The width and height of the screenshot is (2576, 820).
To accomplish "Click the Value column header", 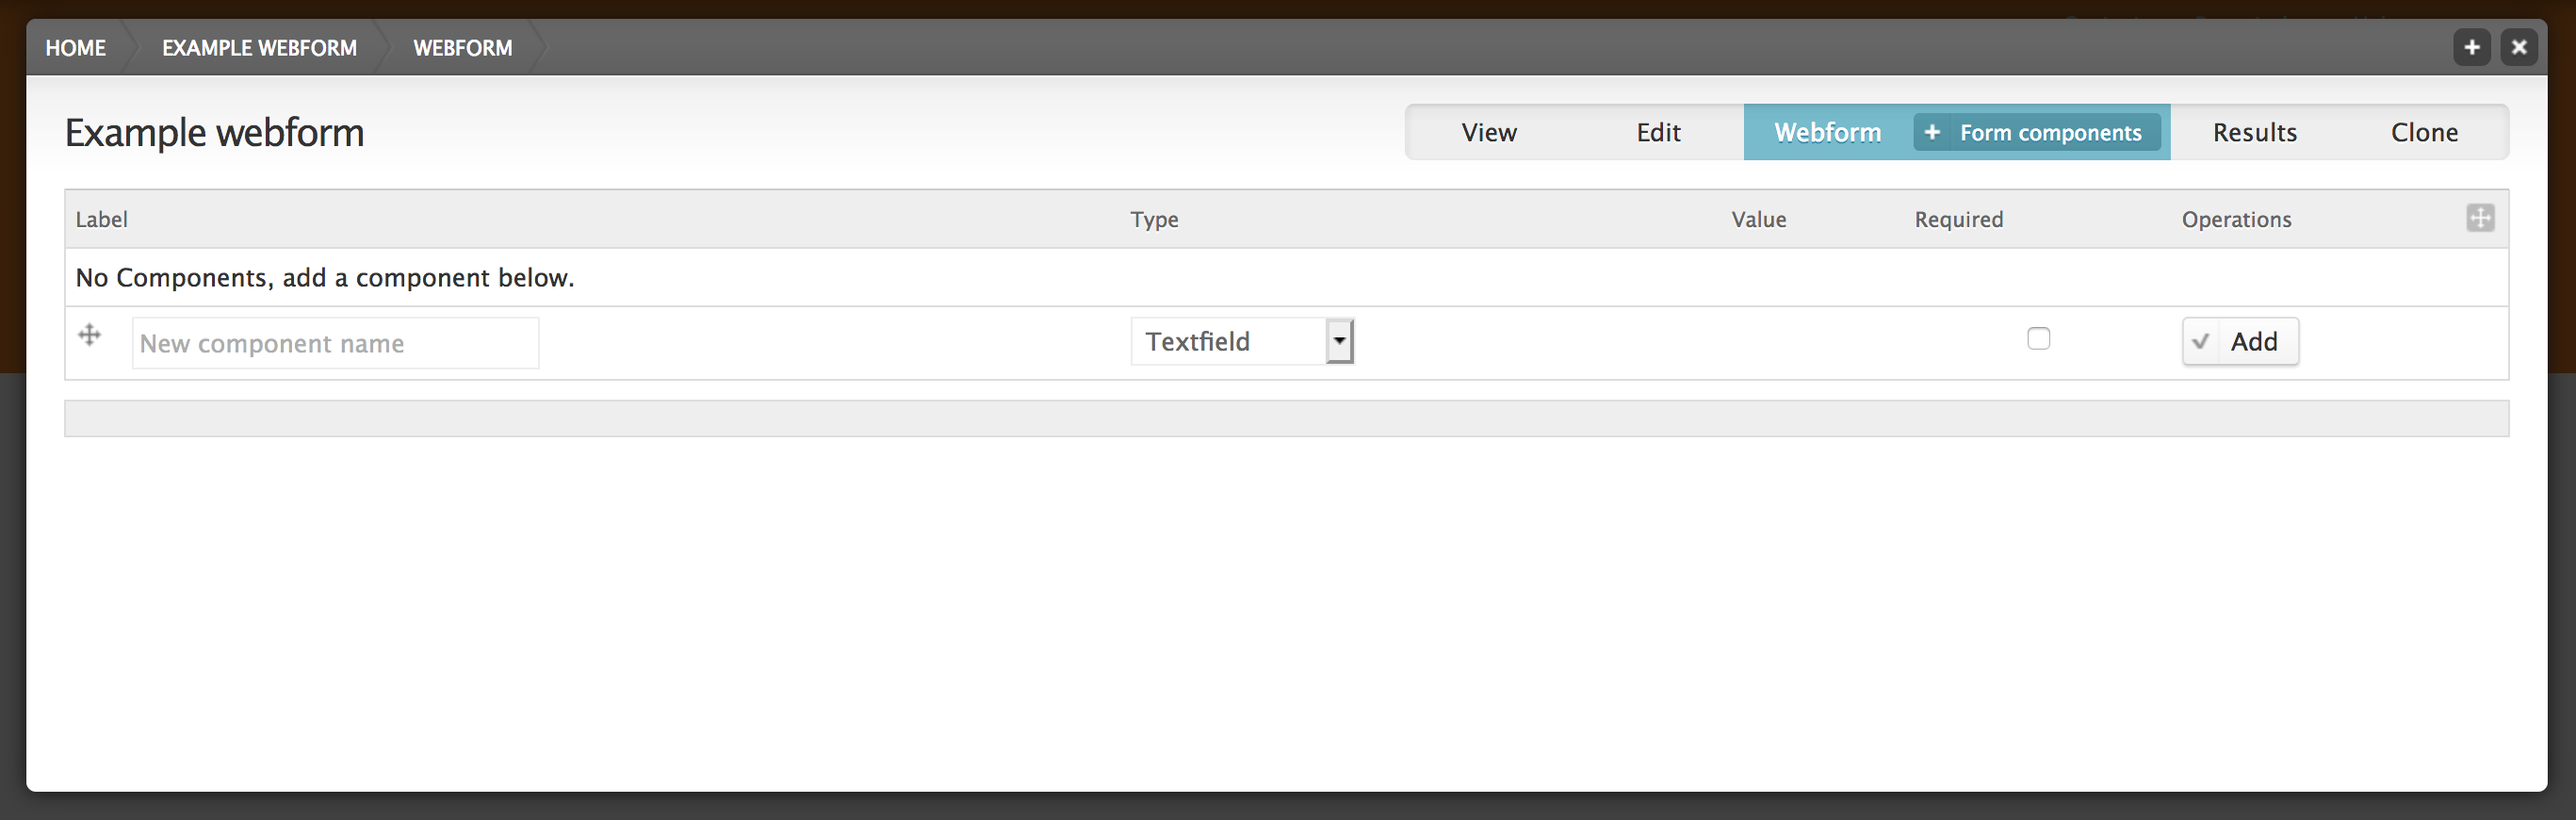I will click(1758, 219).
